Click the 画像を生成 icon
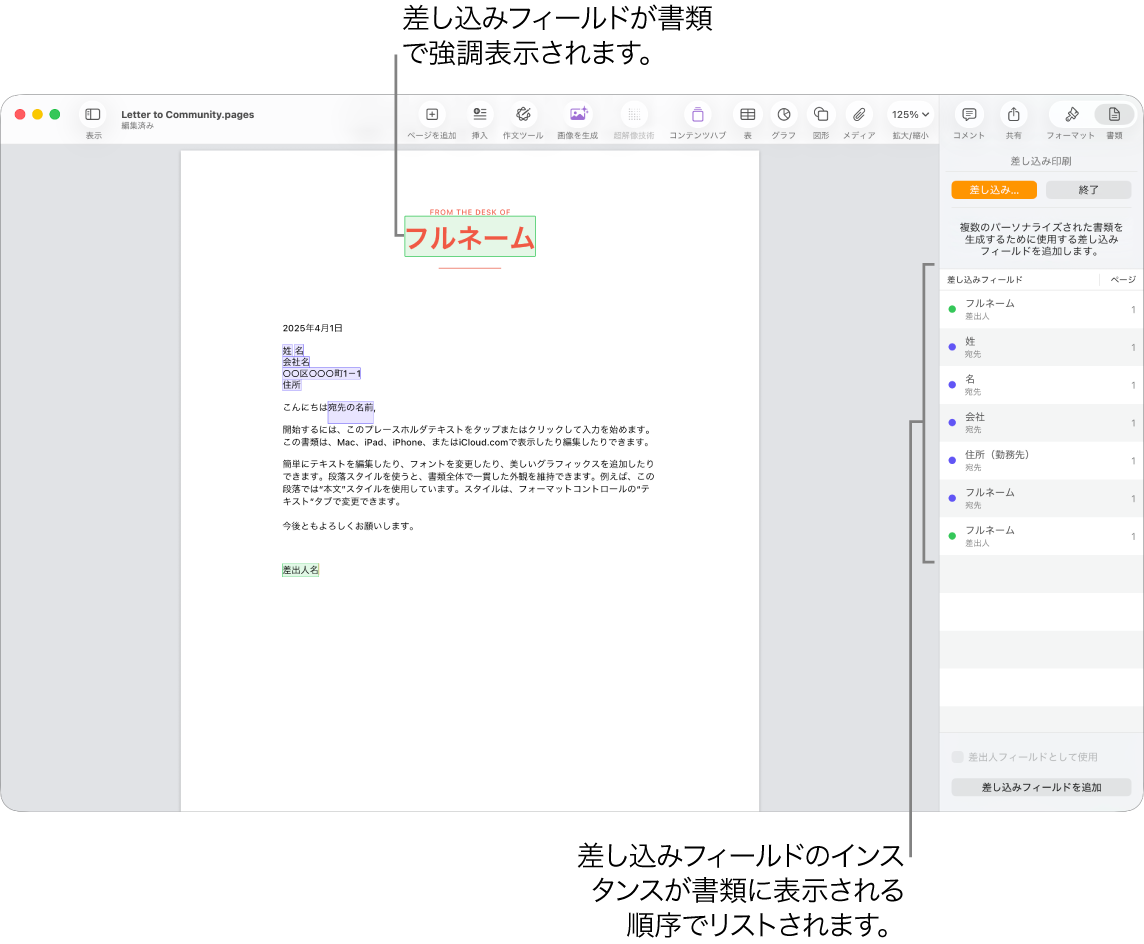Viewport: 1144px width, 944px height. [x=578, y=115]
